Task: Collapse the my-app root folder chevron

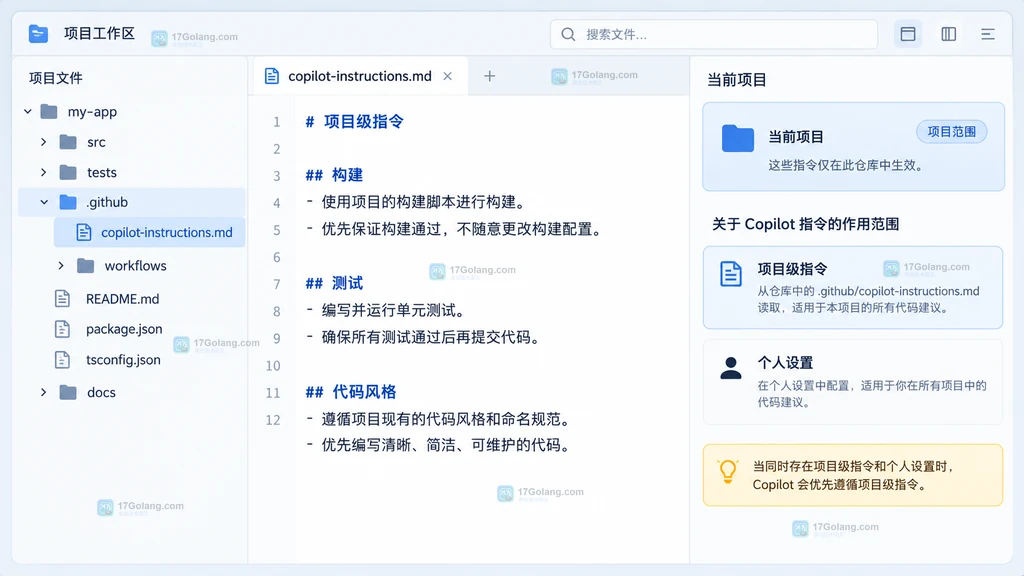Action: 27,112
